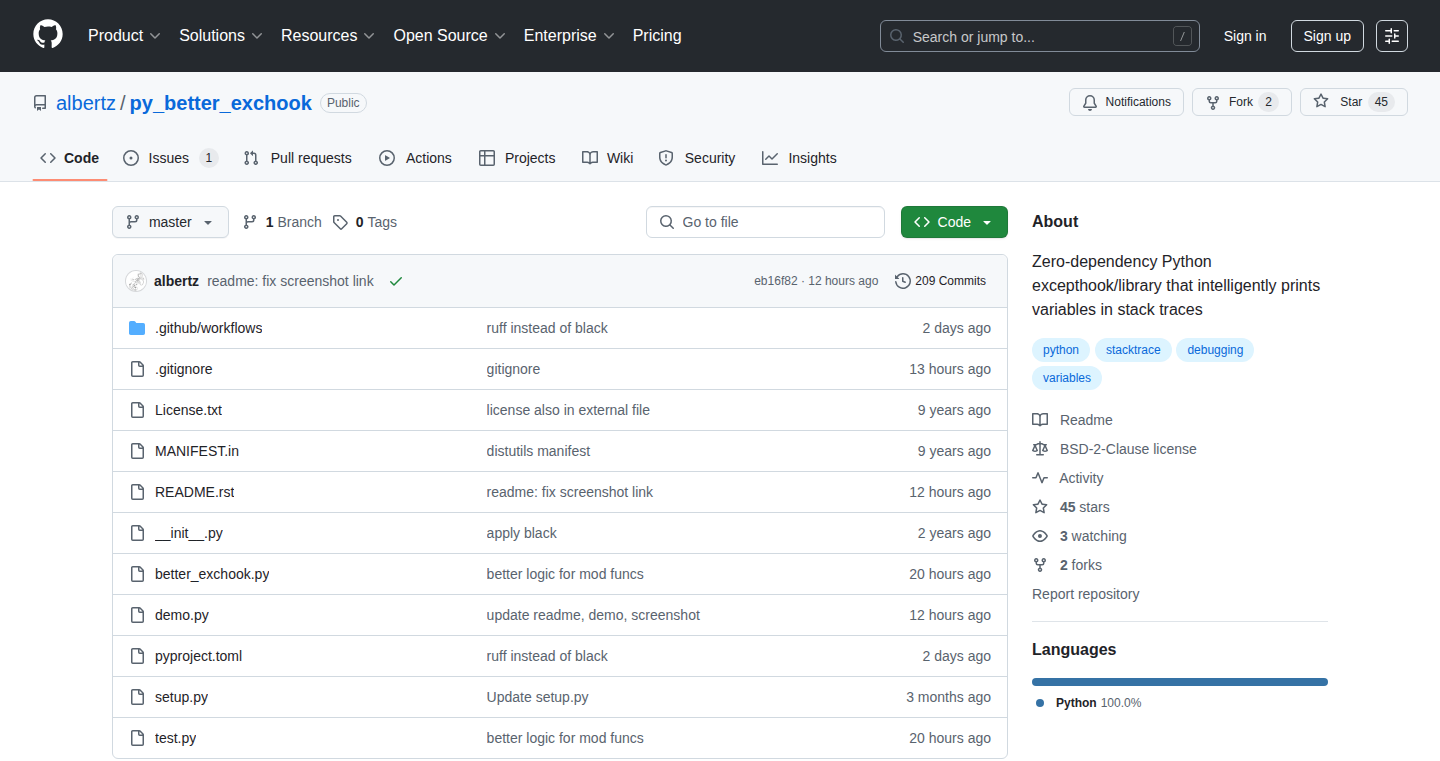Click the green commit status checkmark
This screenshot has width=1440, height=761.
[396, 282]
